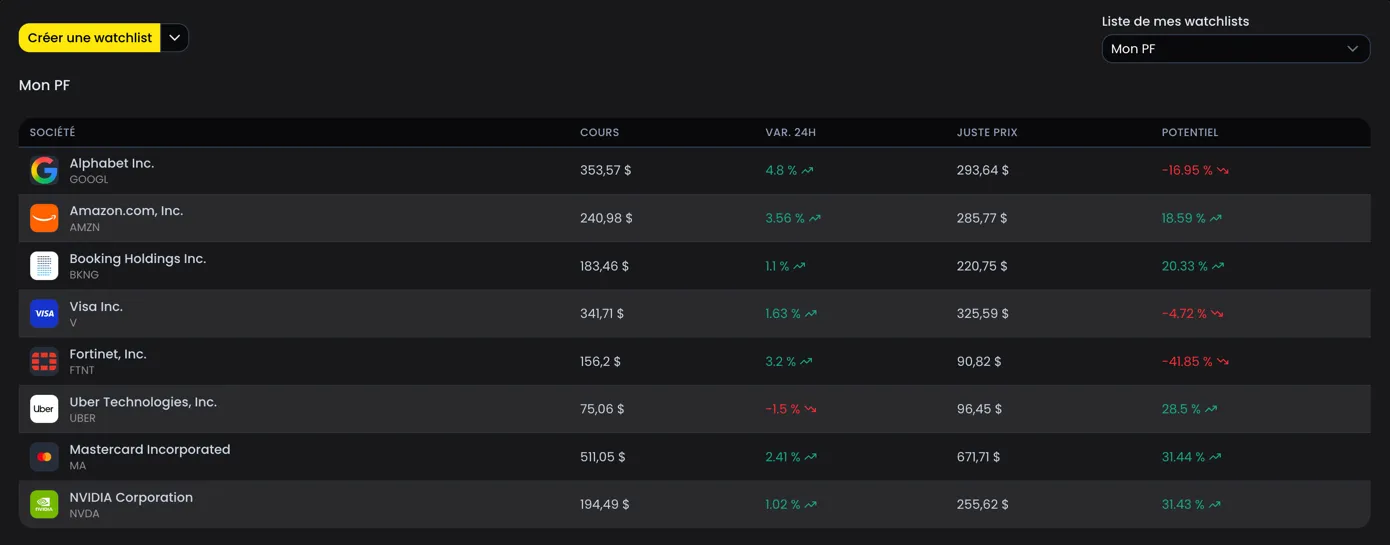Click the Booking Holdings logo icon

[x=44, y=266]
